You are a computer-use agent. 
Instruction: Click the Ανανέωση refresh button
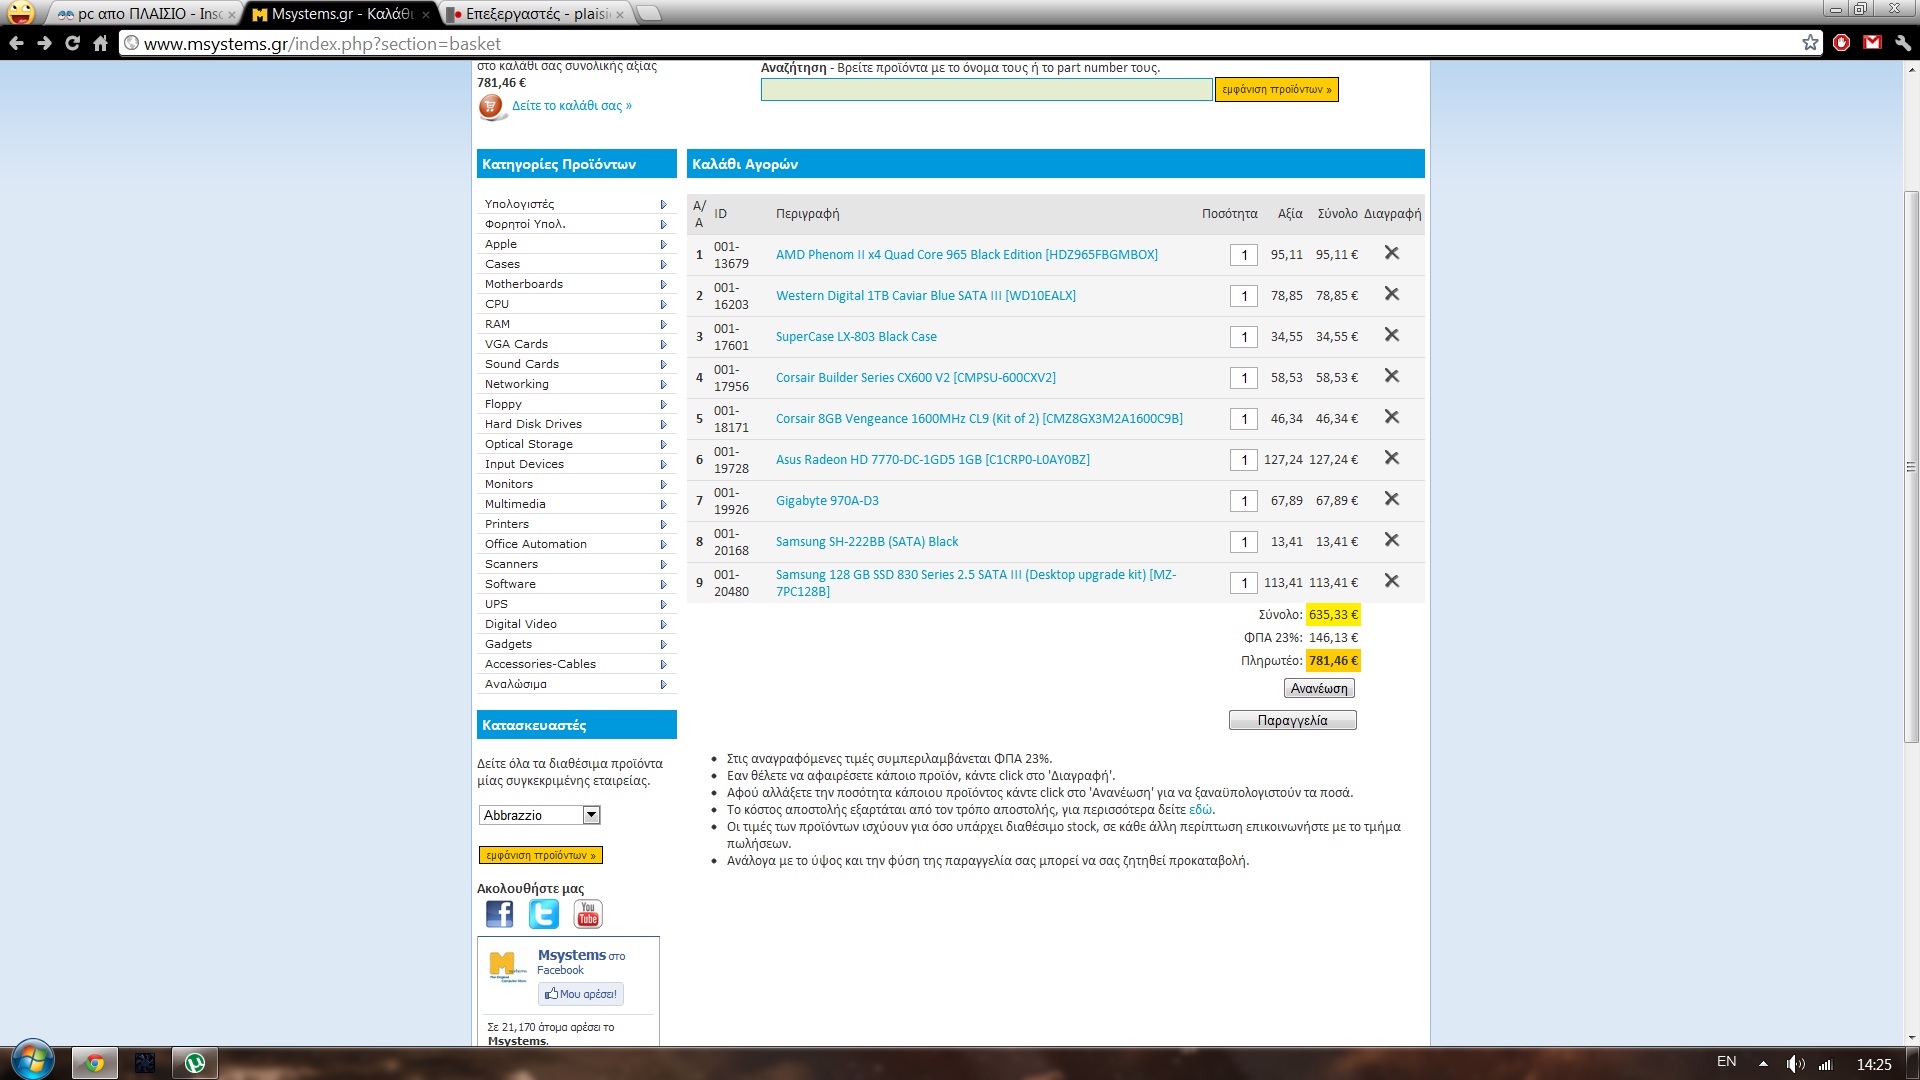pyautogui.click(x=1319, y=688)
